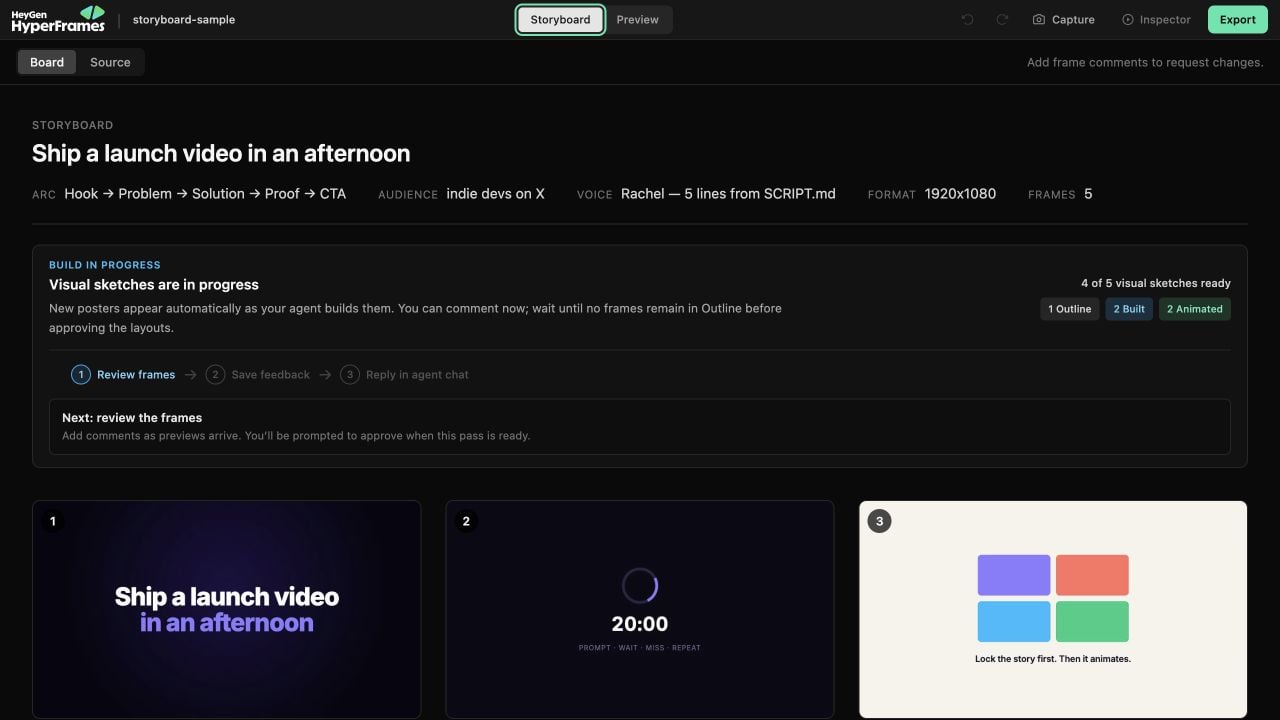
Task: Click the ARC value Hook → Problem → Solution
Action: pos(205,194)
